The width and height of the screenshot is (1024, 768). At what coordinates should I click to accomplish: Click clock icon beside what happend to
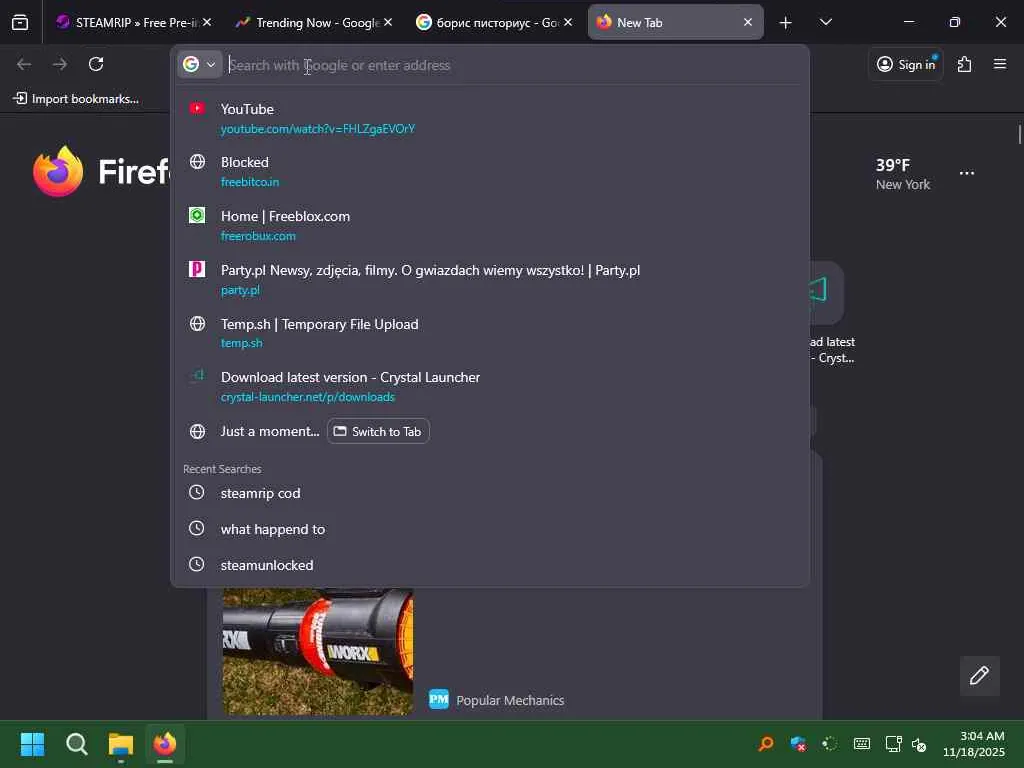tap(197, 528)
